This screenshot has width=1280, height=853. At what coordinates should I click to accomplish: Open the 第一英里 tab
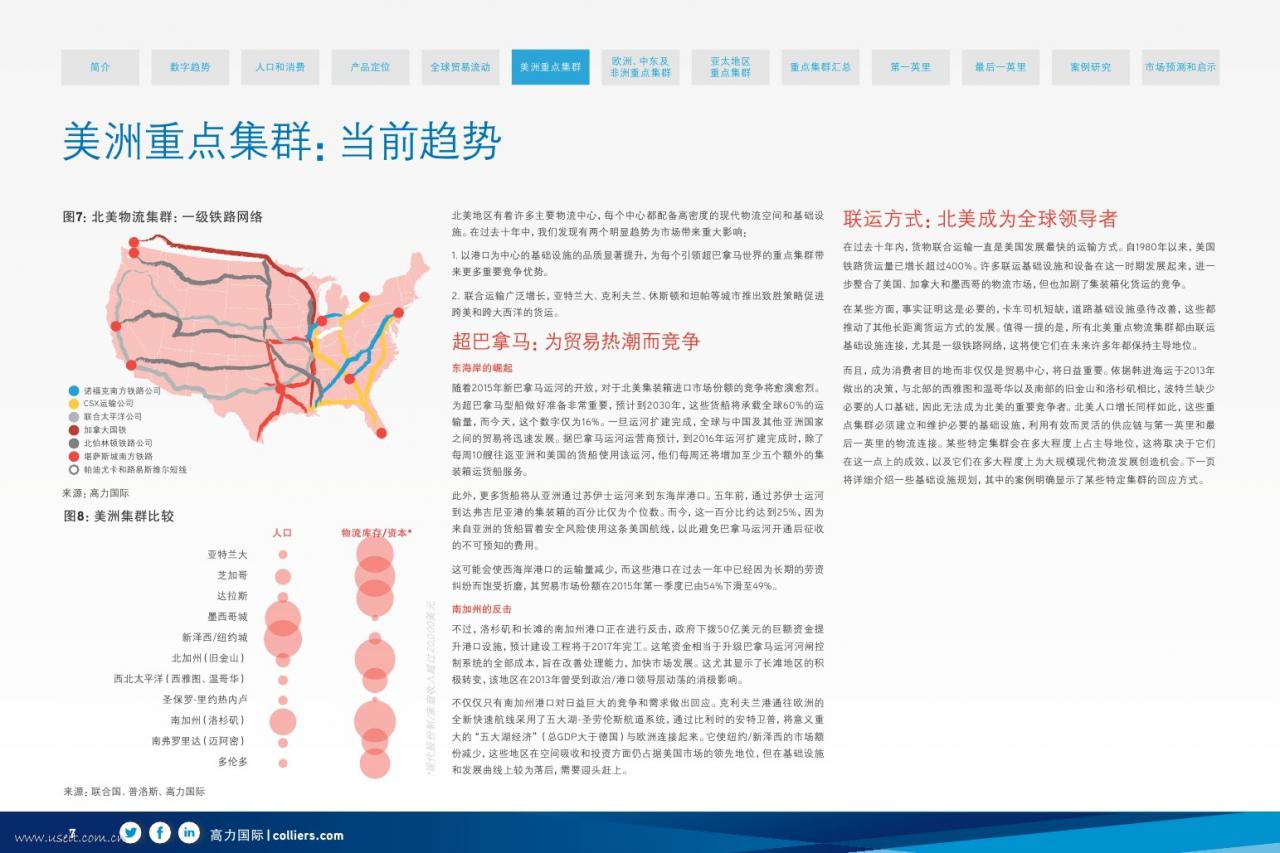[910, 67]
